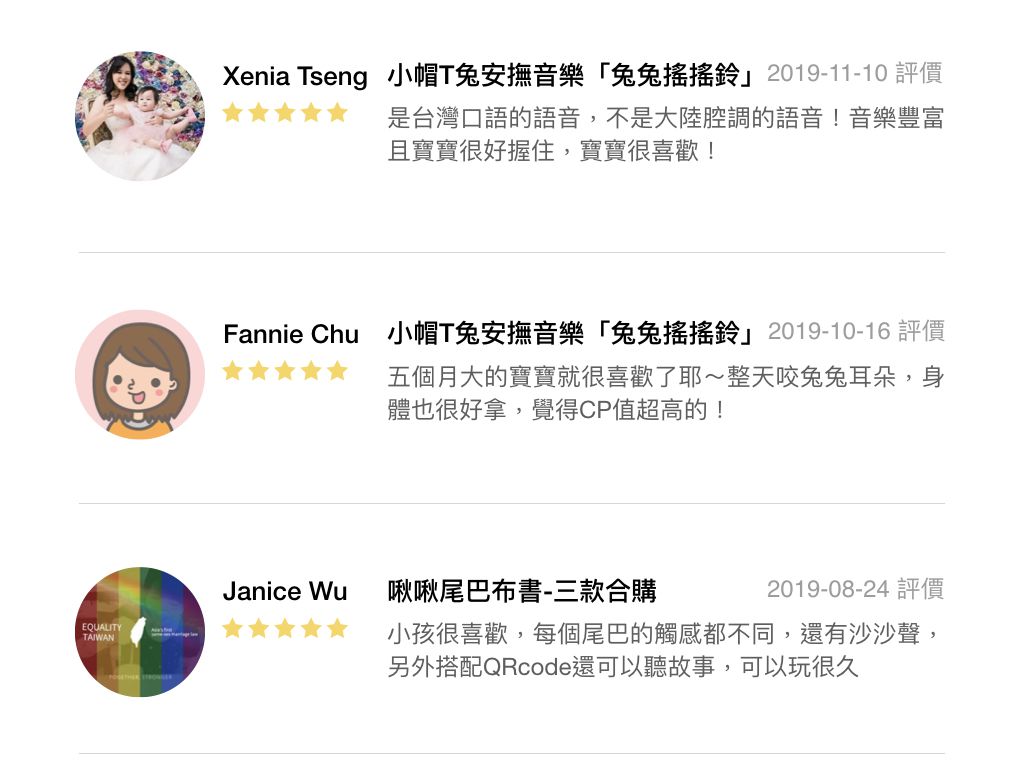The width and height of the screenshot is (1024, 768).
Task: Open Xenia Tseng's 小帽T兔安撫音樂「兔兔搖搖鈴」product title
Action: pos(571,75)
